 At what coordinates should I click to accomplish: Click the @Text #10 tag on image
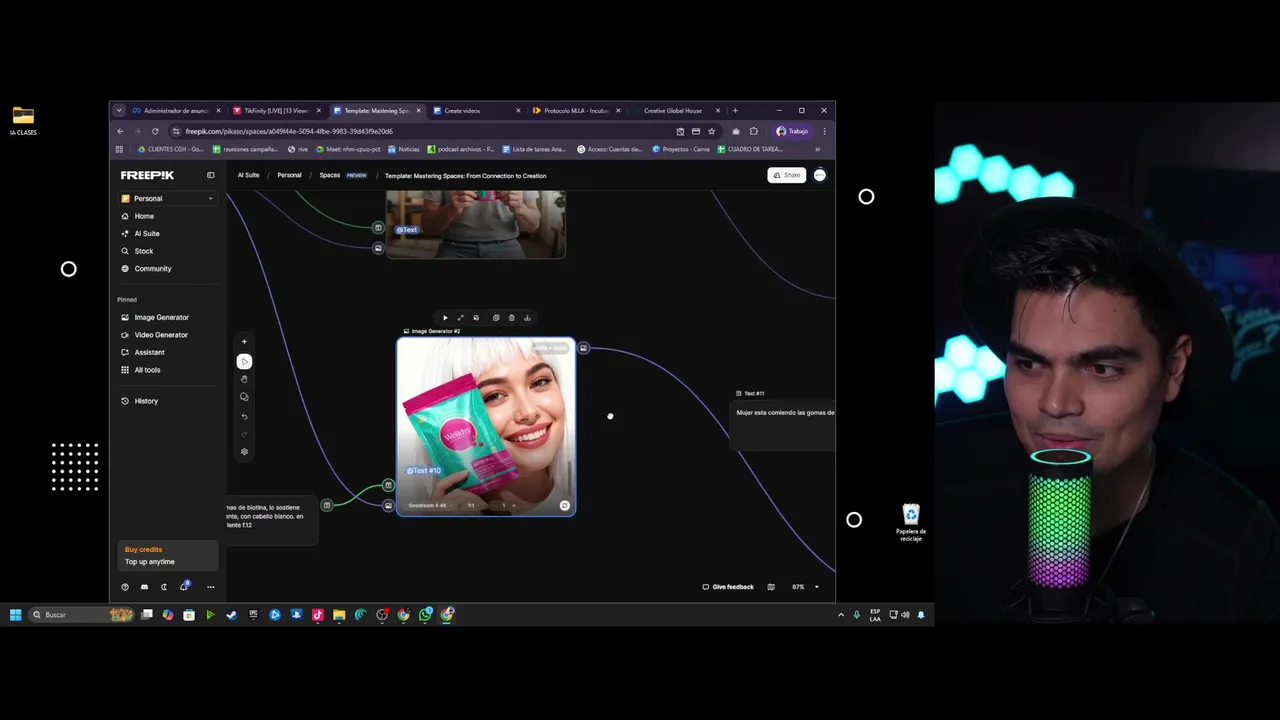coord(423,470)
